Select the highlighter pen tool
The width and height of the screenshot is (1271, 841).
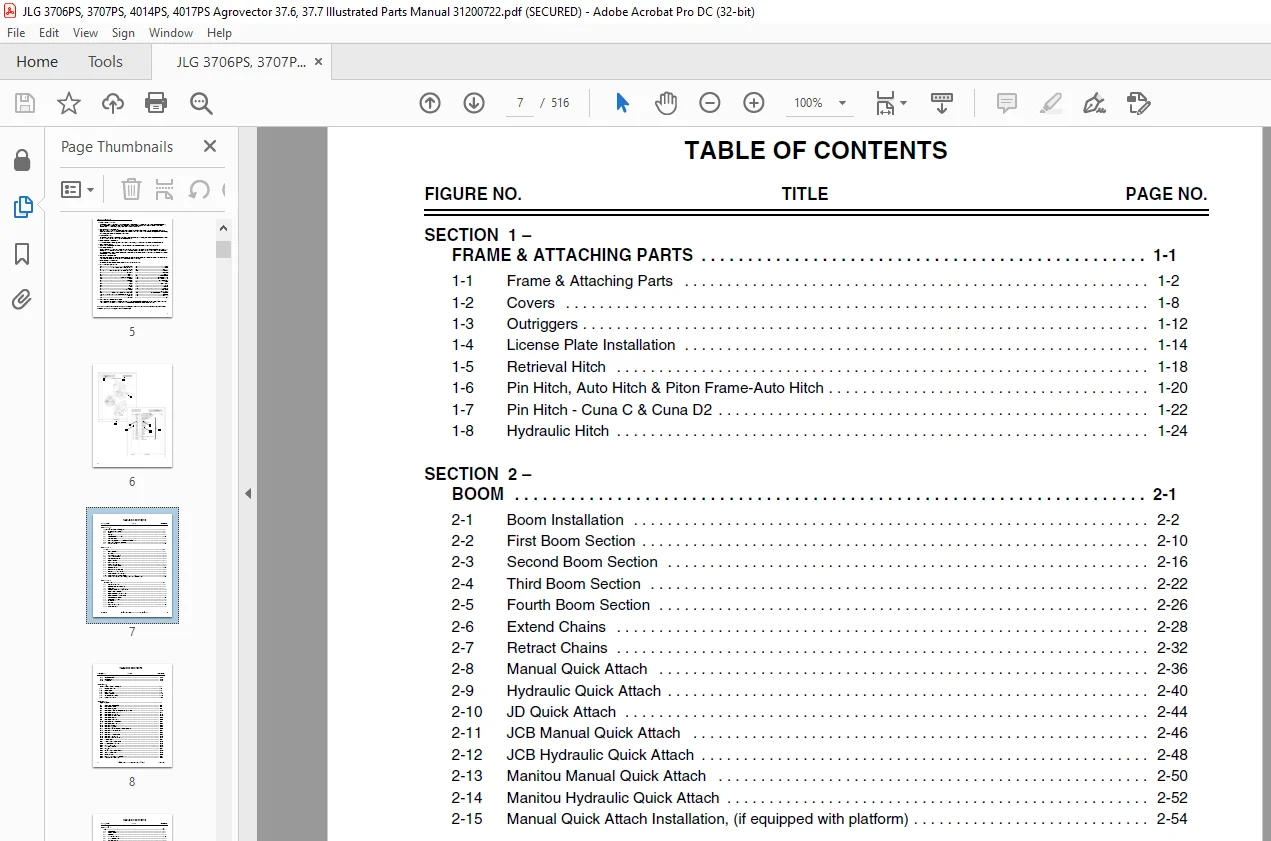click(1051, 103)
